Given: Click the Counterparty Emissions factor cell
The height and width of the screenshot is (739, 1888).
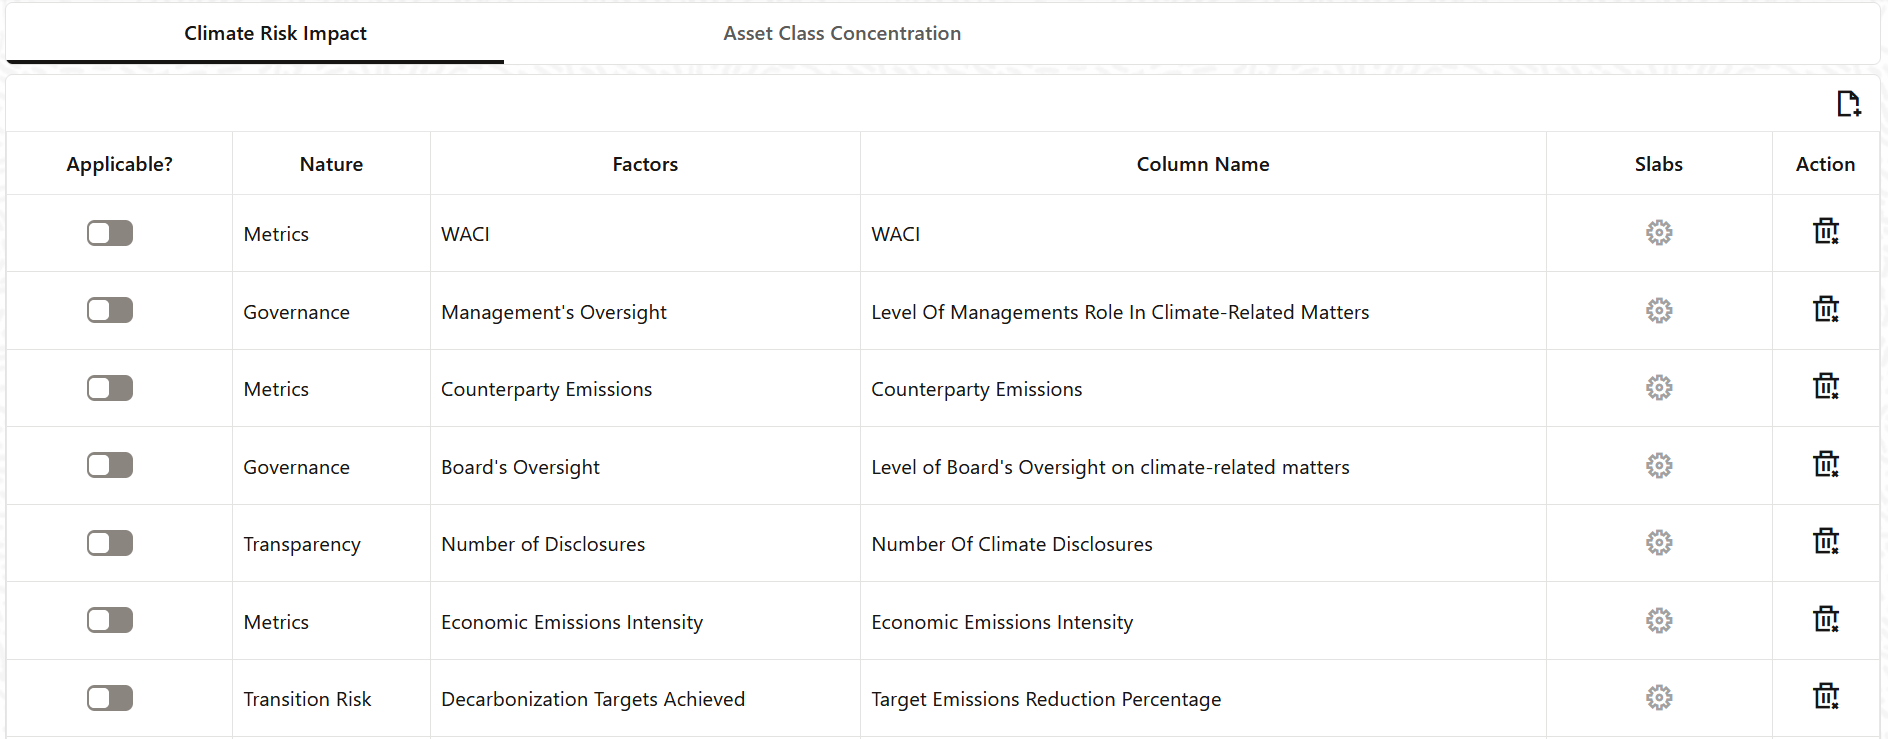Looking at the screenshot, I should tap(546, 388).
